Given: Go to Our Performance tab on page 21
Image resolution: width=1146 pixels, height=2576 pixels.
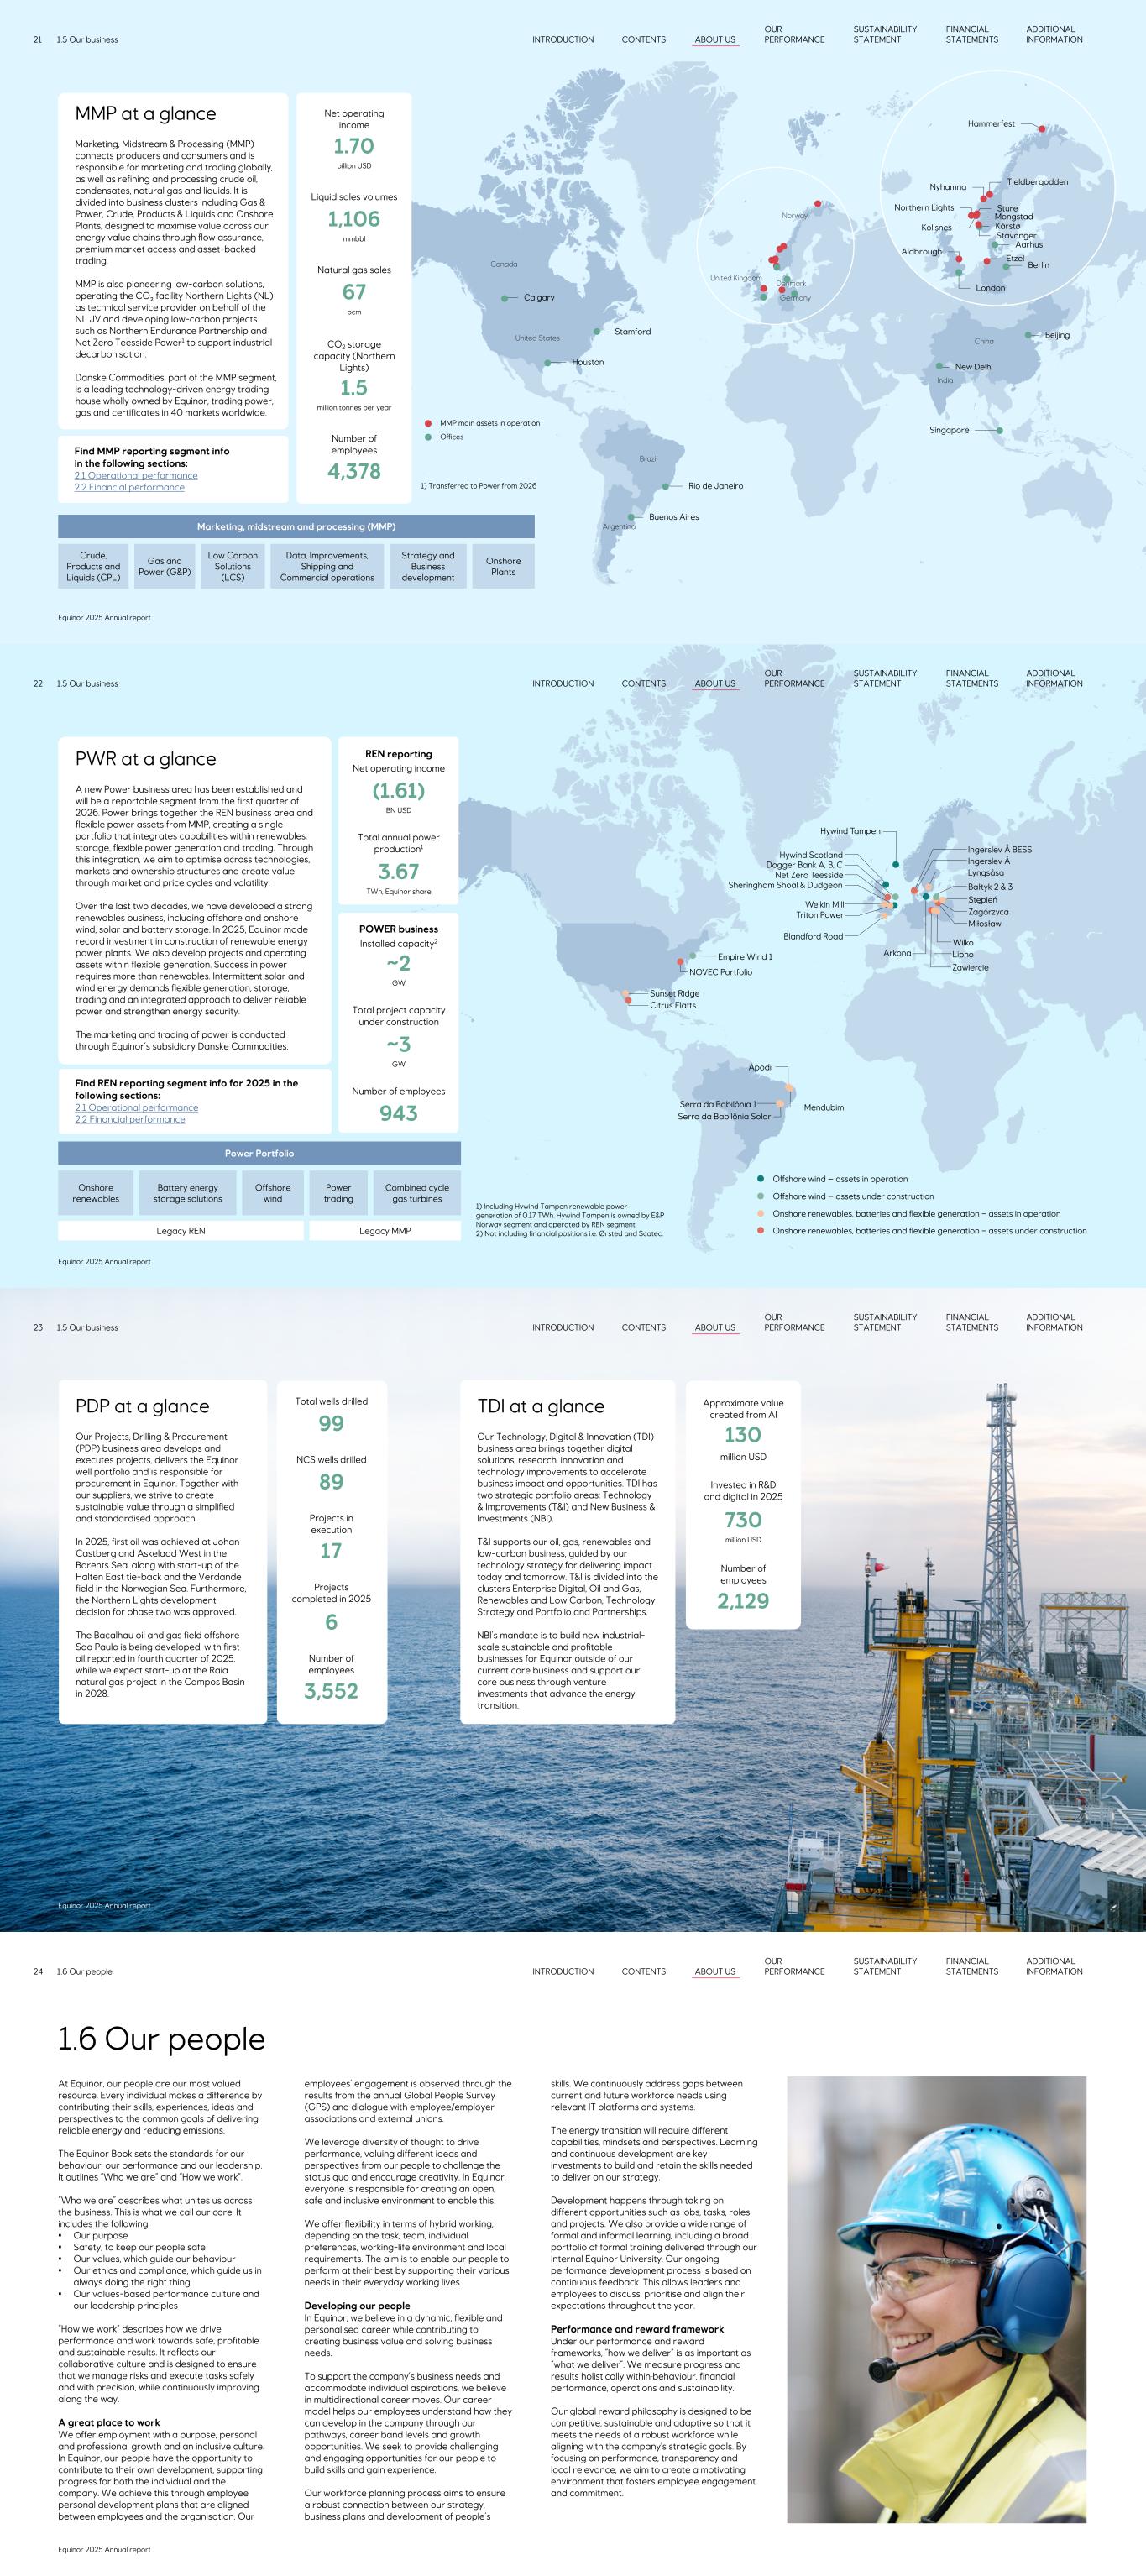Looking at the screenshot, I should pyautogui.click(x=794, y=35).
